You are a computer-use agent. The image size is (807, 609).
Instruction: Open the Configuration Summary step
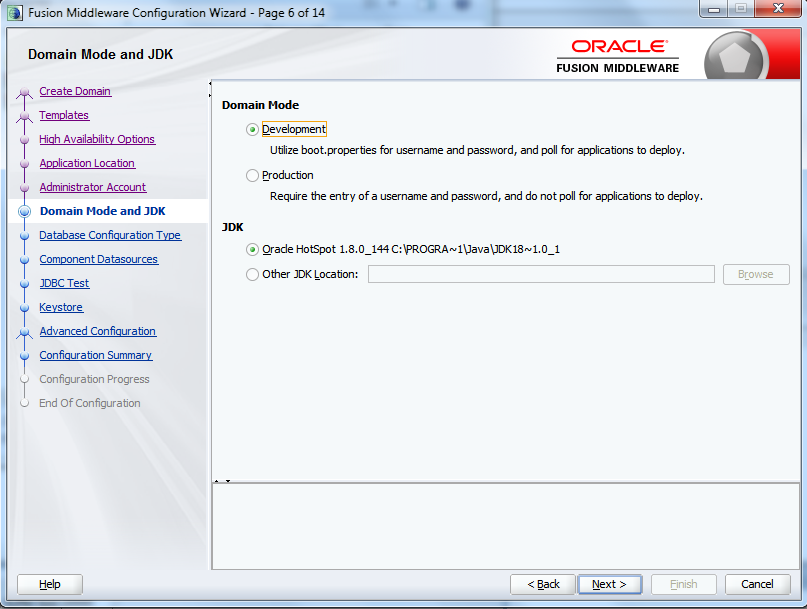click(96, 355)
